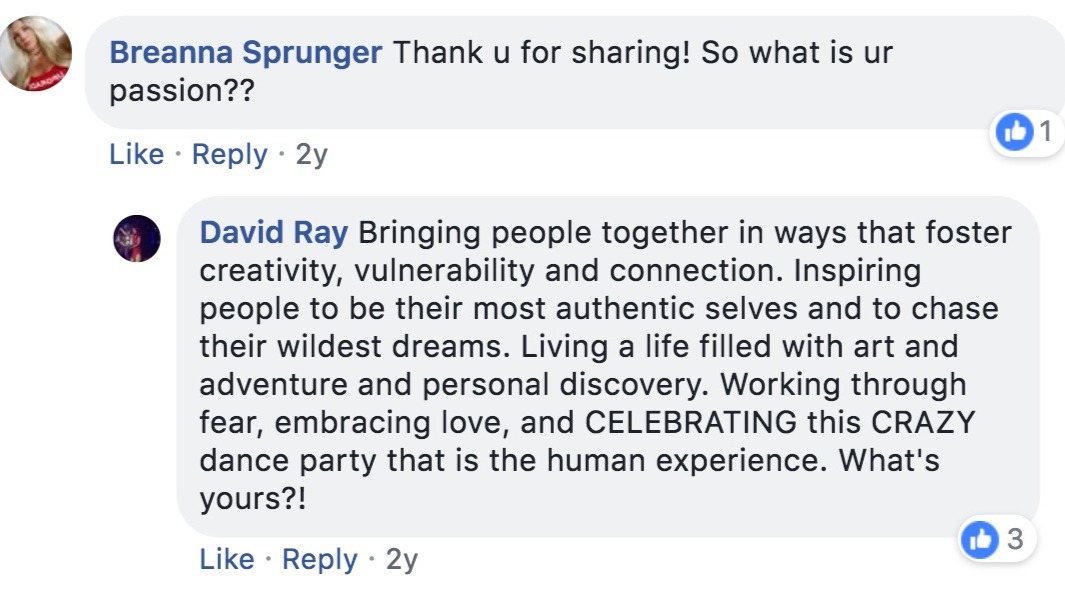
Task: Click the thumbs-up reaction icon on Breanna's comment
Action: click(x=1014, y=132)
